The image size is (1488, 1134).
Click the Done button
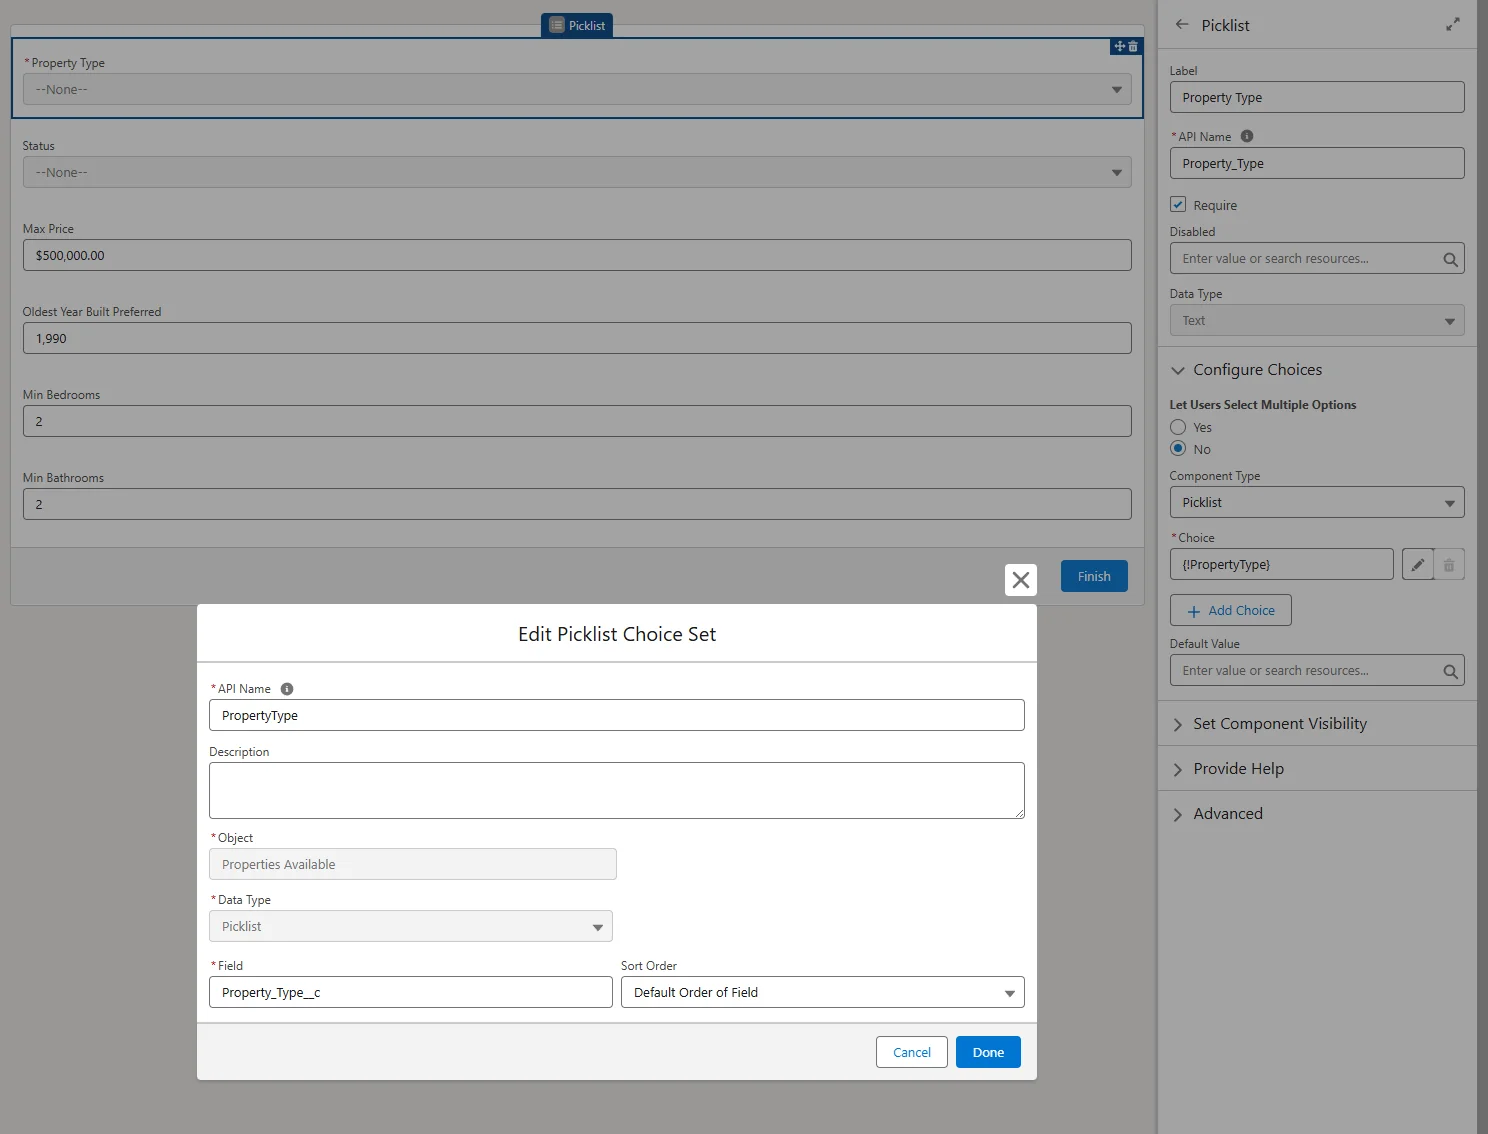pyautogui.click(x=988, y=1052)
